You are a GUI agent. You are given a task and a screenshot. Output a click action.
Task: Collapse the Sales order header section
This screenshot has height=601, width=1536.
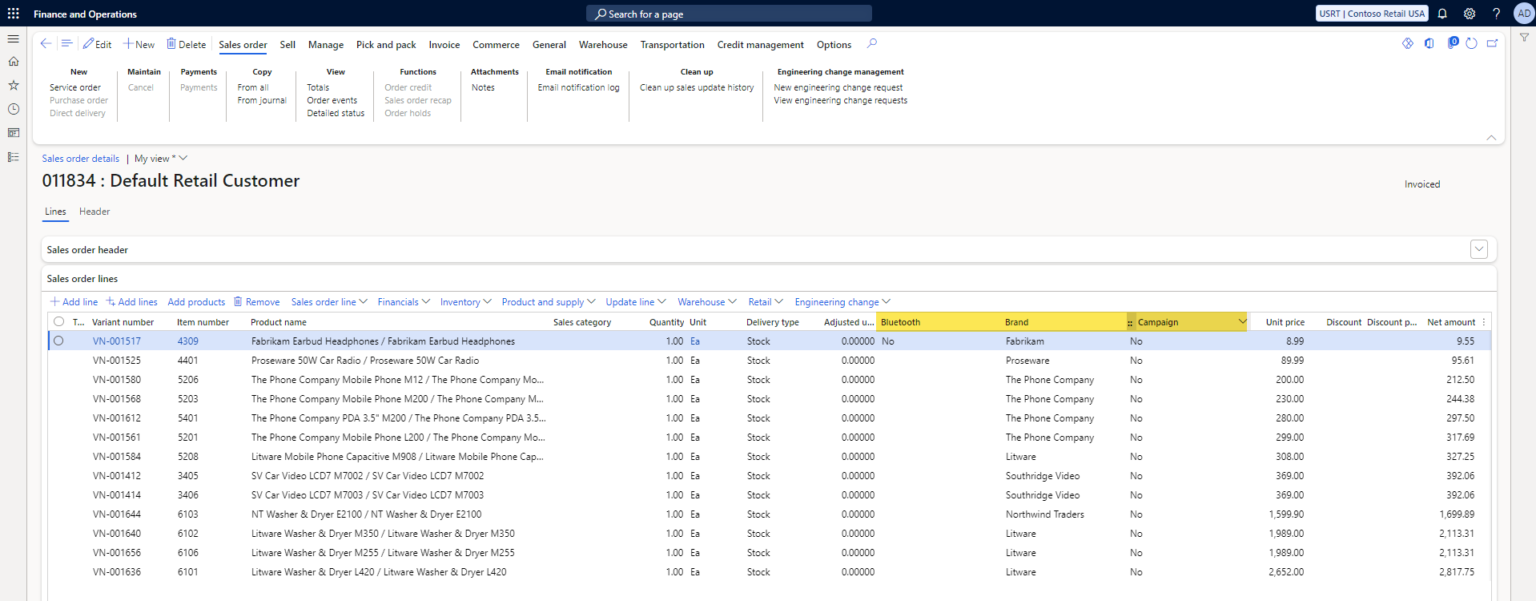coord(1479,248)
